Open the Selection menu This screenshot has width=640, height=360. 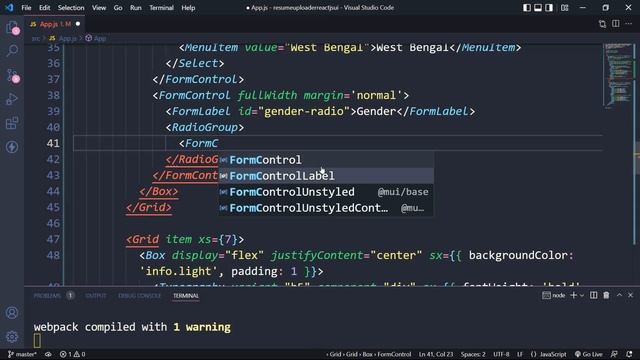tap(71, 8)
